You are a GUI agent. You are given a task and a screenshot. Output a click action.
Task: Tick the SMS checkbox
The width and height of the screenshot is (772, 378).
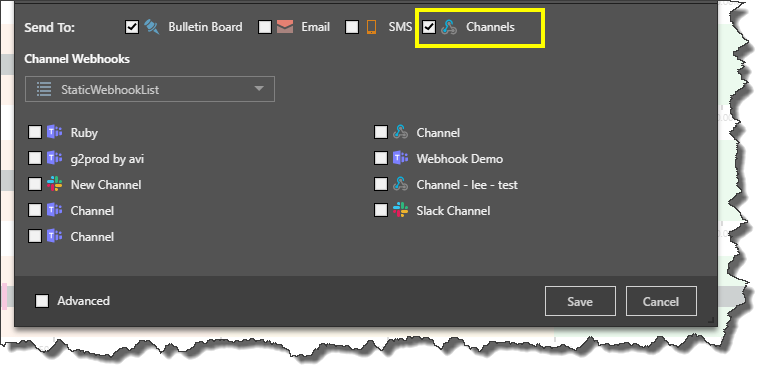pyautogui.click(x=352, y=27)
